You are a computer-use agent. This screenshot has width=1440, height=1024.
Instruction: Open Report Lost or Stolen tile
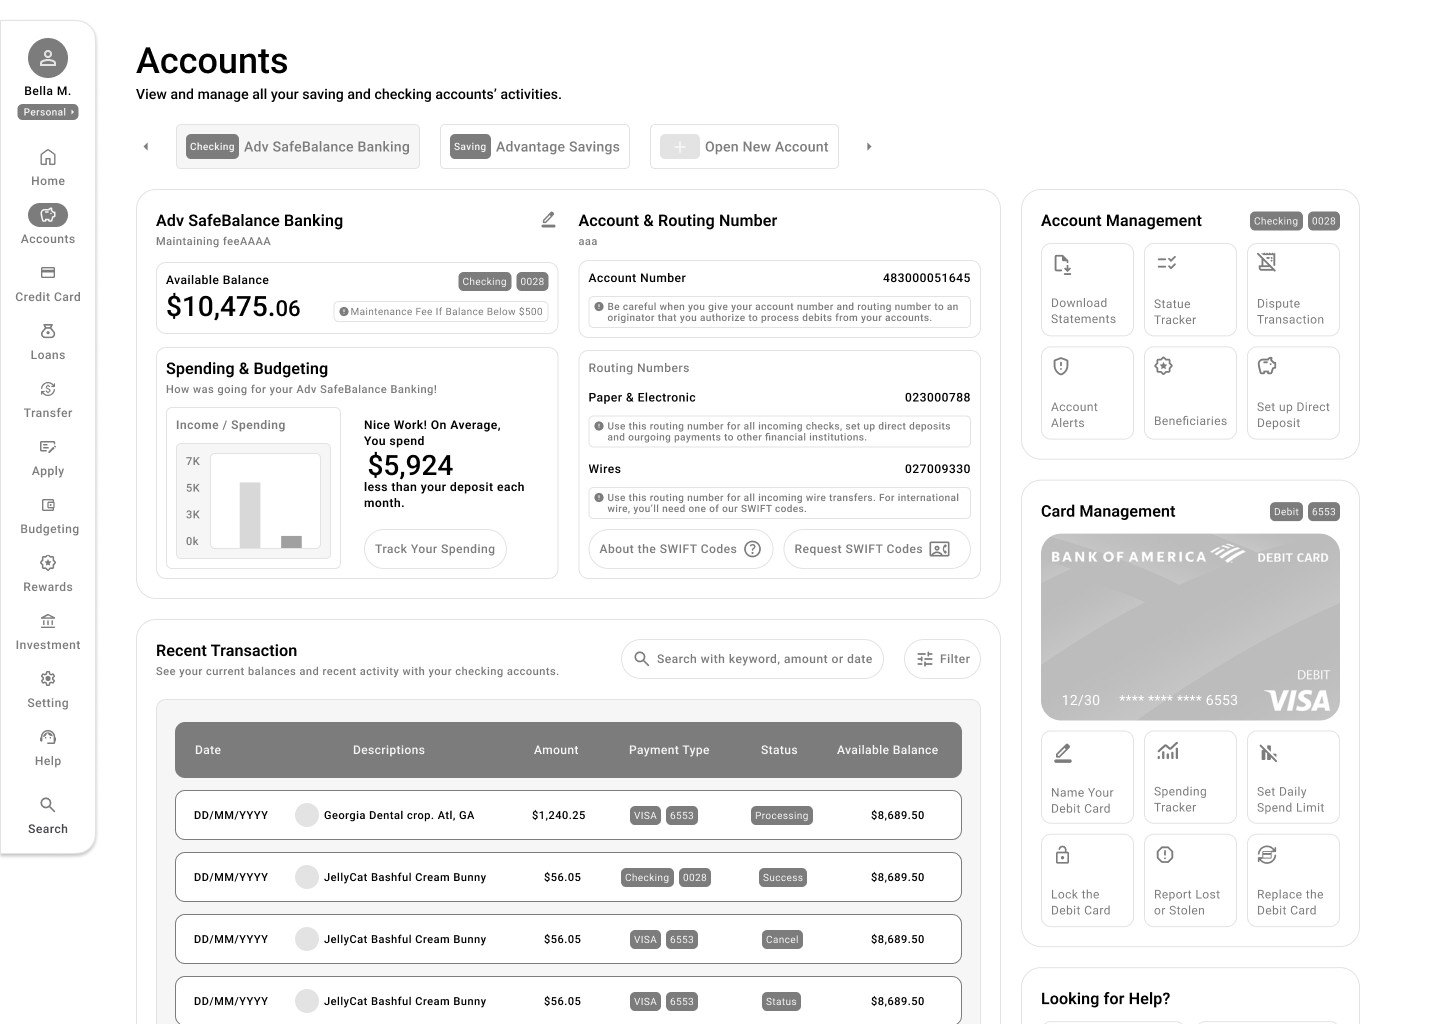[x=1190, y=881]
